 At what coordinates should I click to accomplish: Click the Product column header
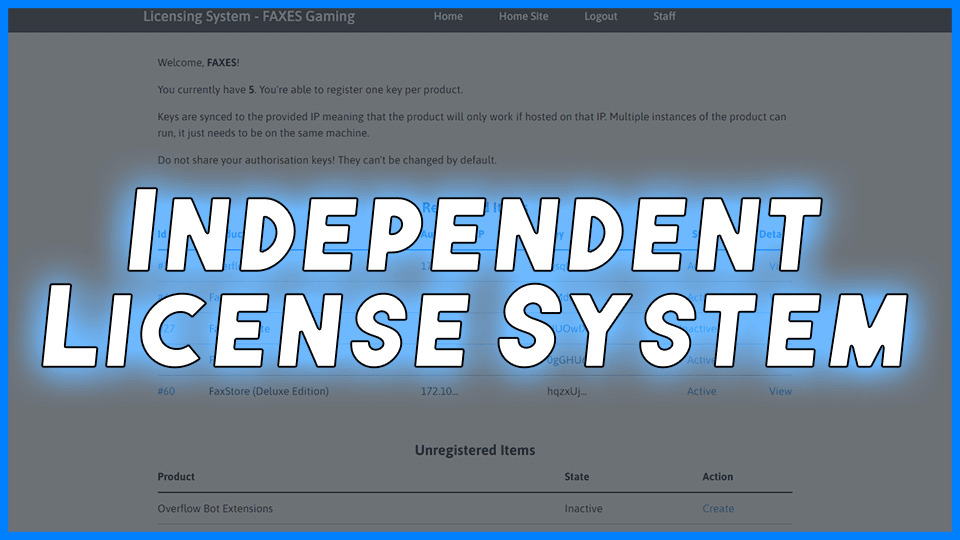click(176, 477)
